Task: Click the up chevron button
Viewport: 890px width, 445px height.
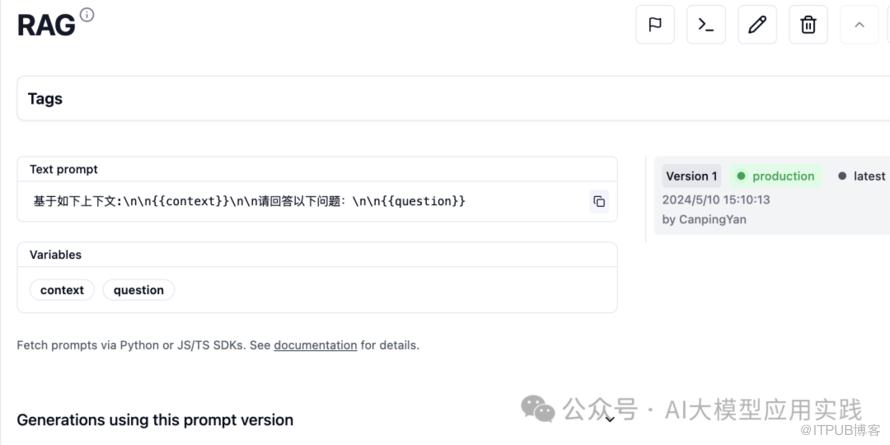Action: point(859,24)
